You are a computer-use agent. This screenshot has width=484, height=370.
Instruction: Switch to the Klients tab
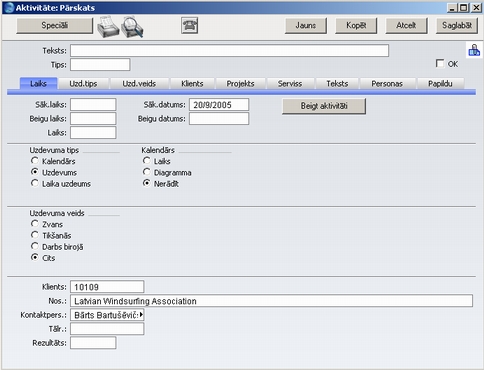(x=192, y=84)
